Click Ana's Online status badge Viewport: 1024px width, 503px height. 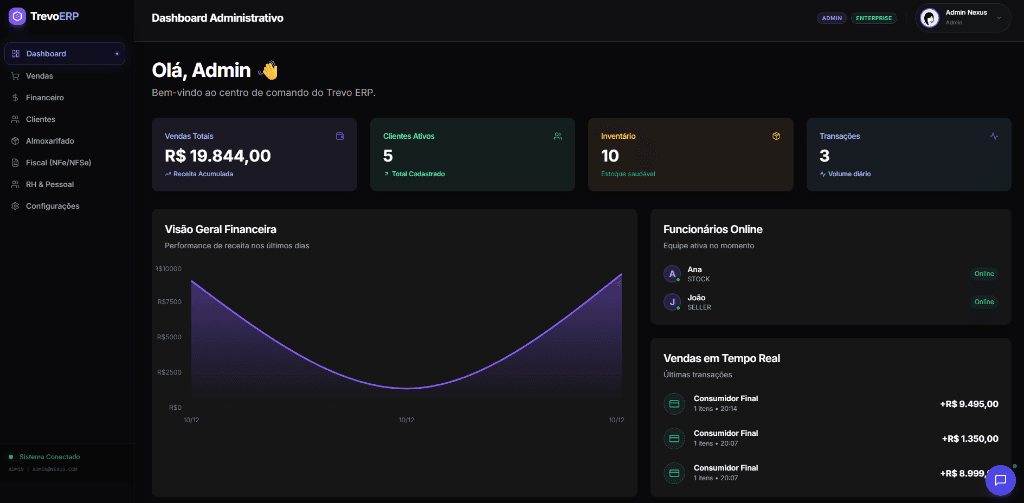click(x=984, y=273)
